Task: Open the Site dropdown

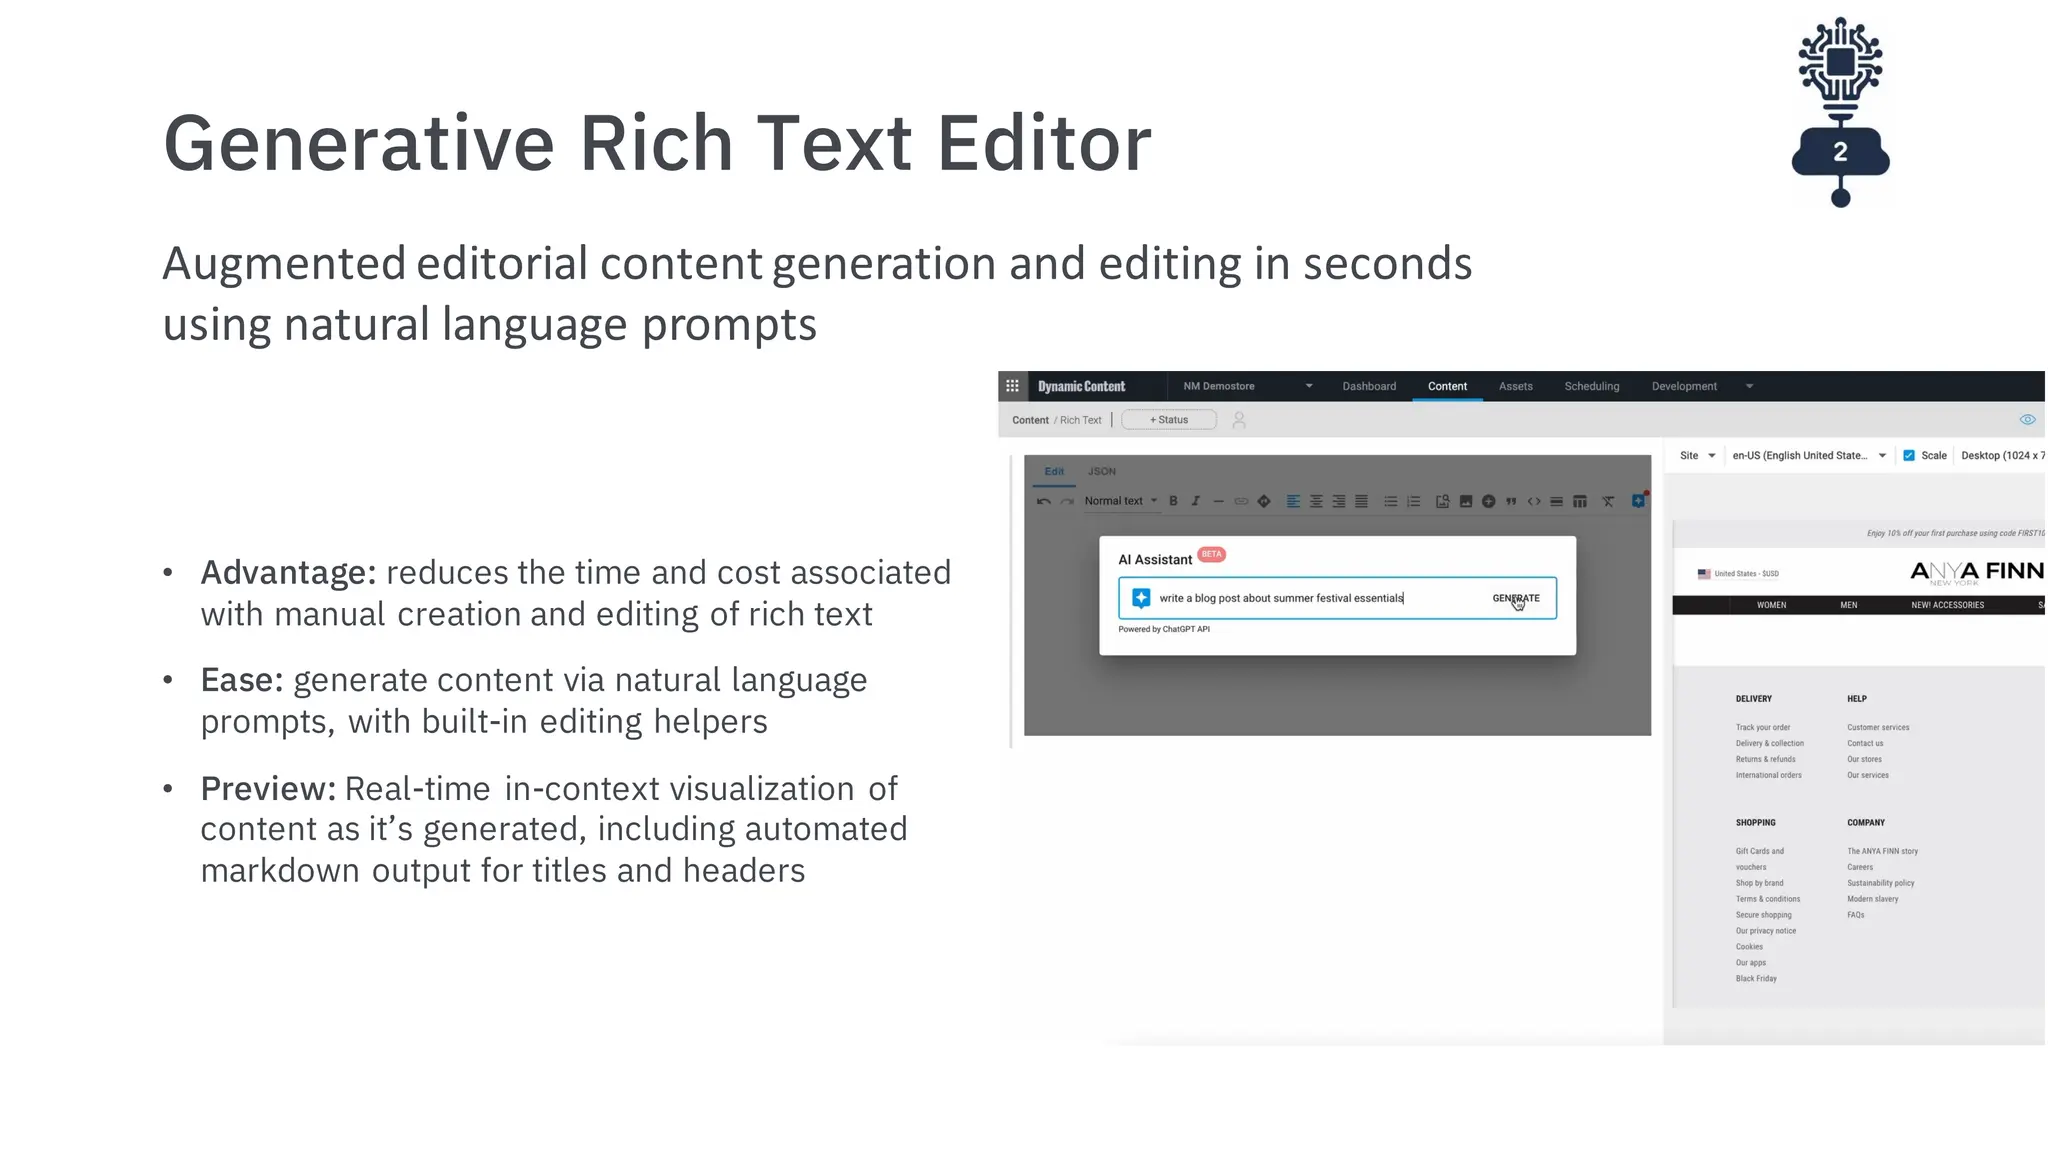Action: pos(1697,455)
